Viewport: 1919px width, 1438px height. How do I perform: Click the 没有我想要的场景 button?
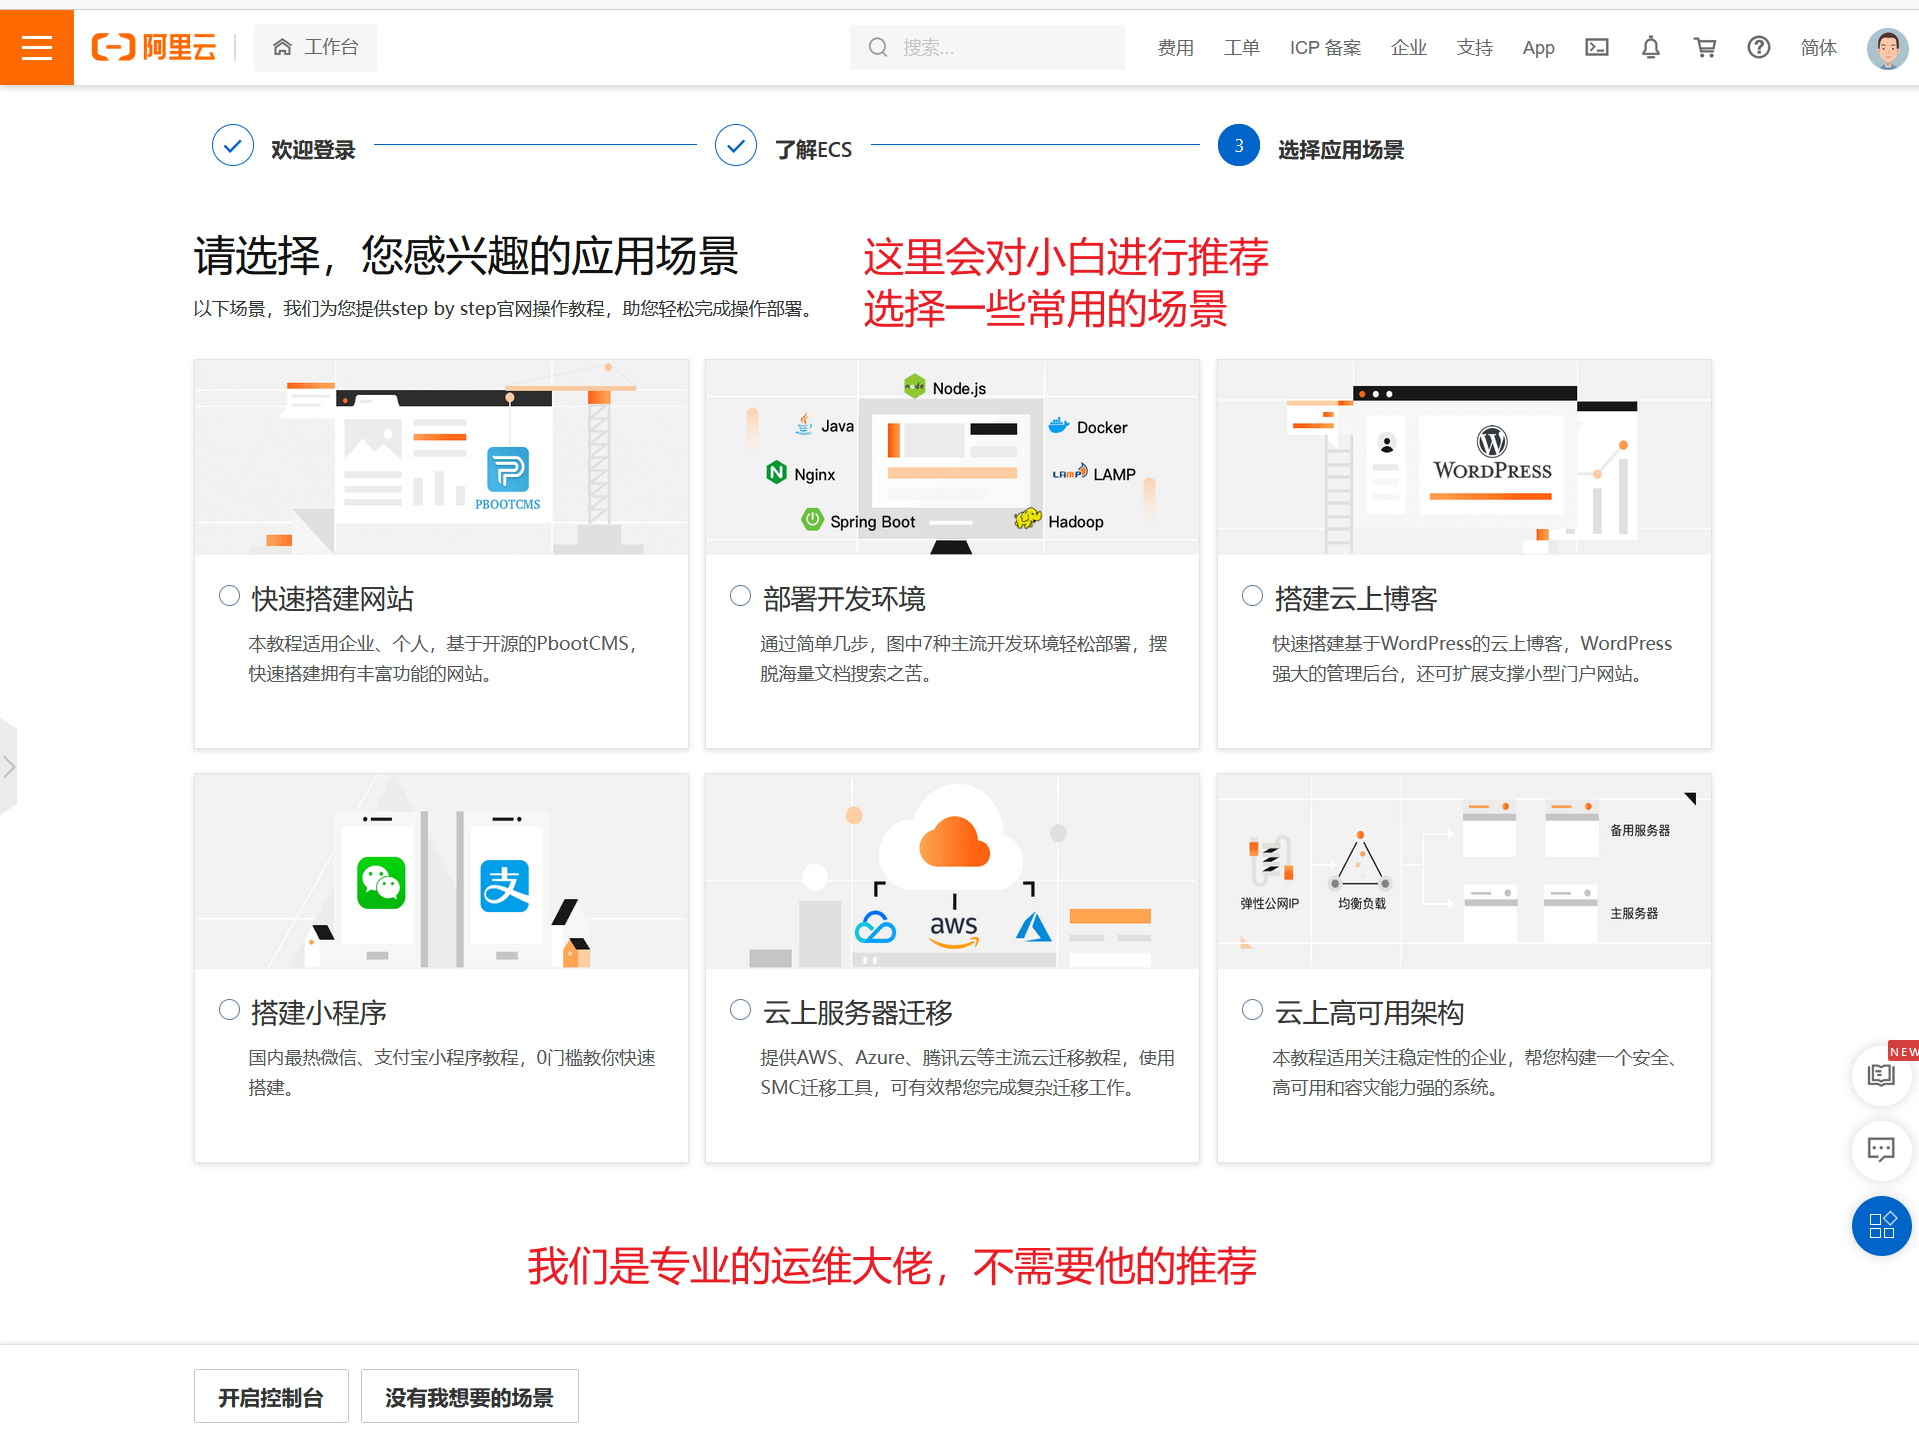pos(469,1396)
